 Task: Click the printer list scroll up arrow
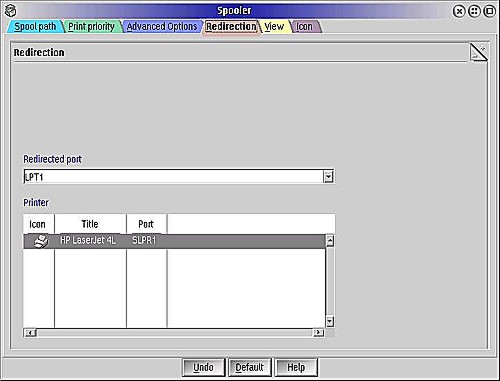tap(330, 241)
